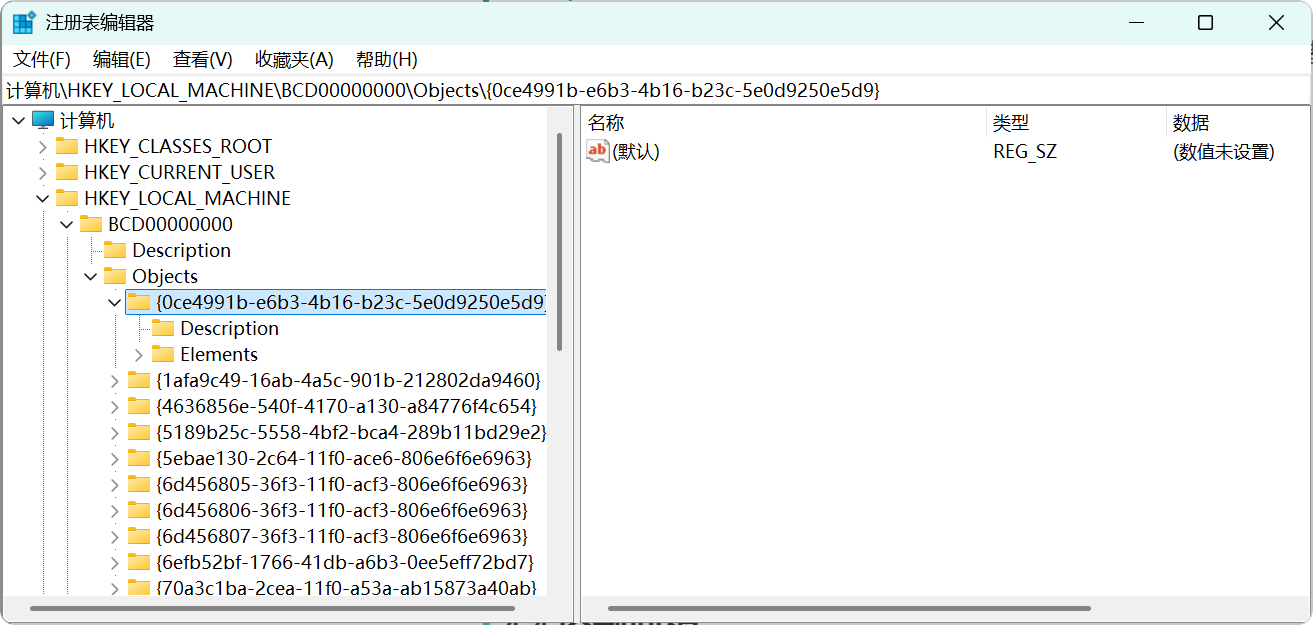Image resolution: width=1313 pixels, height=625 pixels.
Task: Click the BCD00000000 folder icon
Action: point(91,225)
